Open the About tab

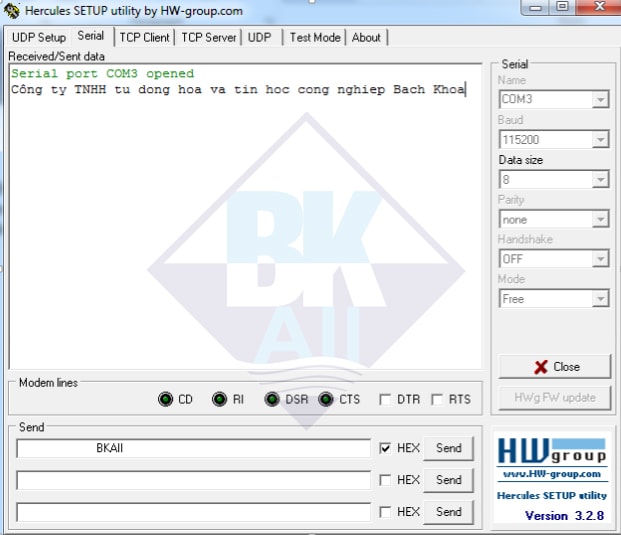[366, 38]
